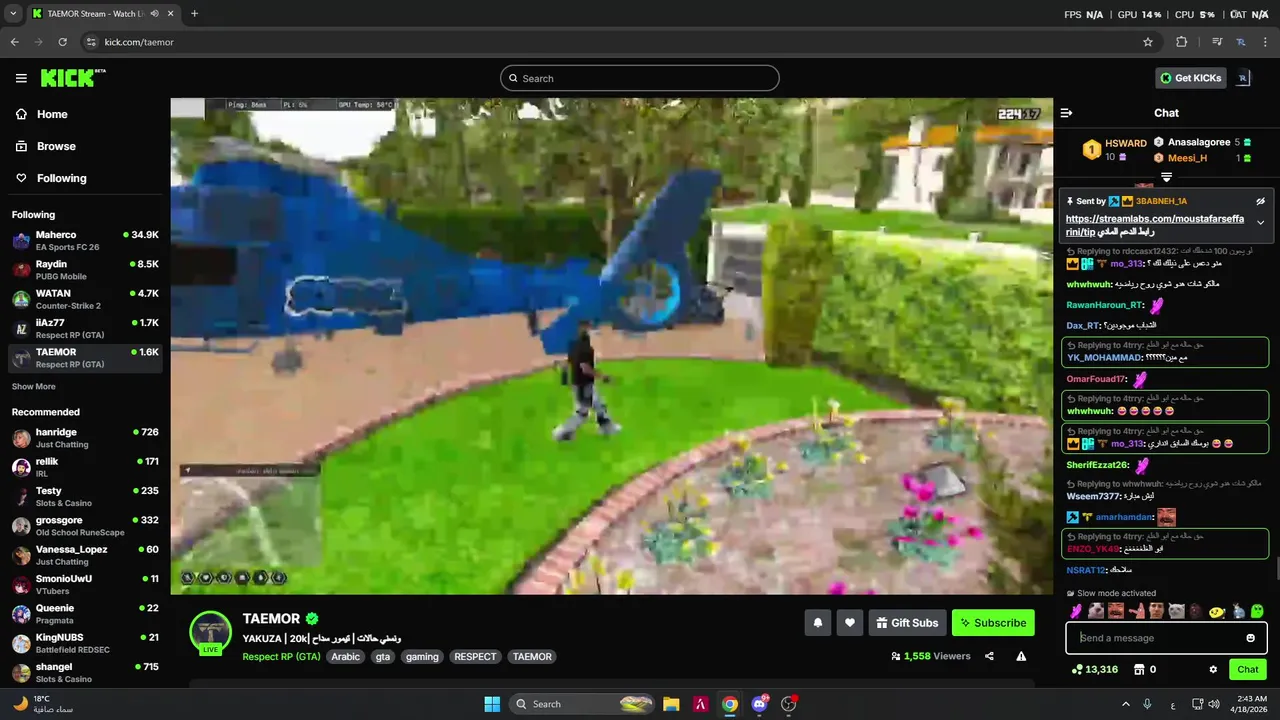Viewport: 1280px width, 720px height.
Task: Open recommended channel Testy
Action: (85, 496)
